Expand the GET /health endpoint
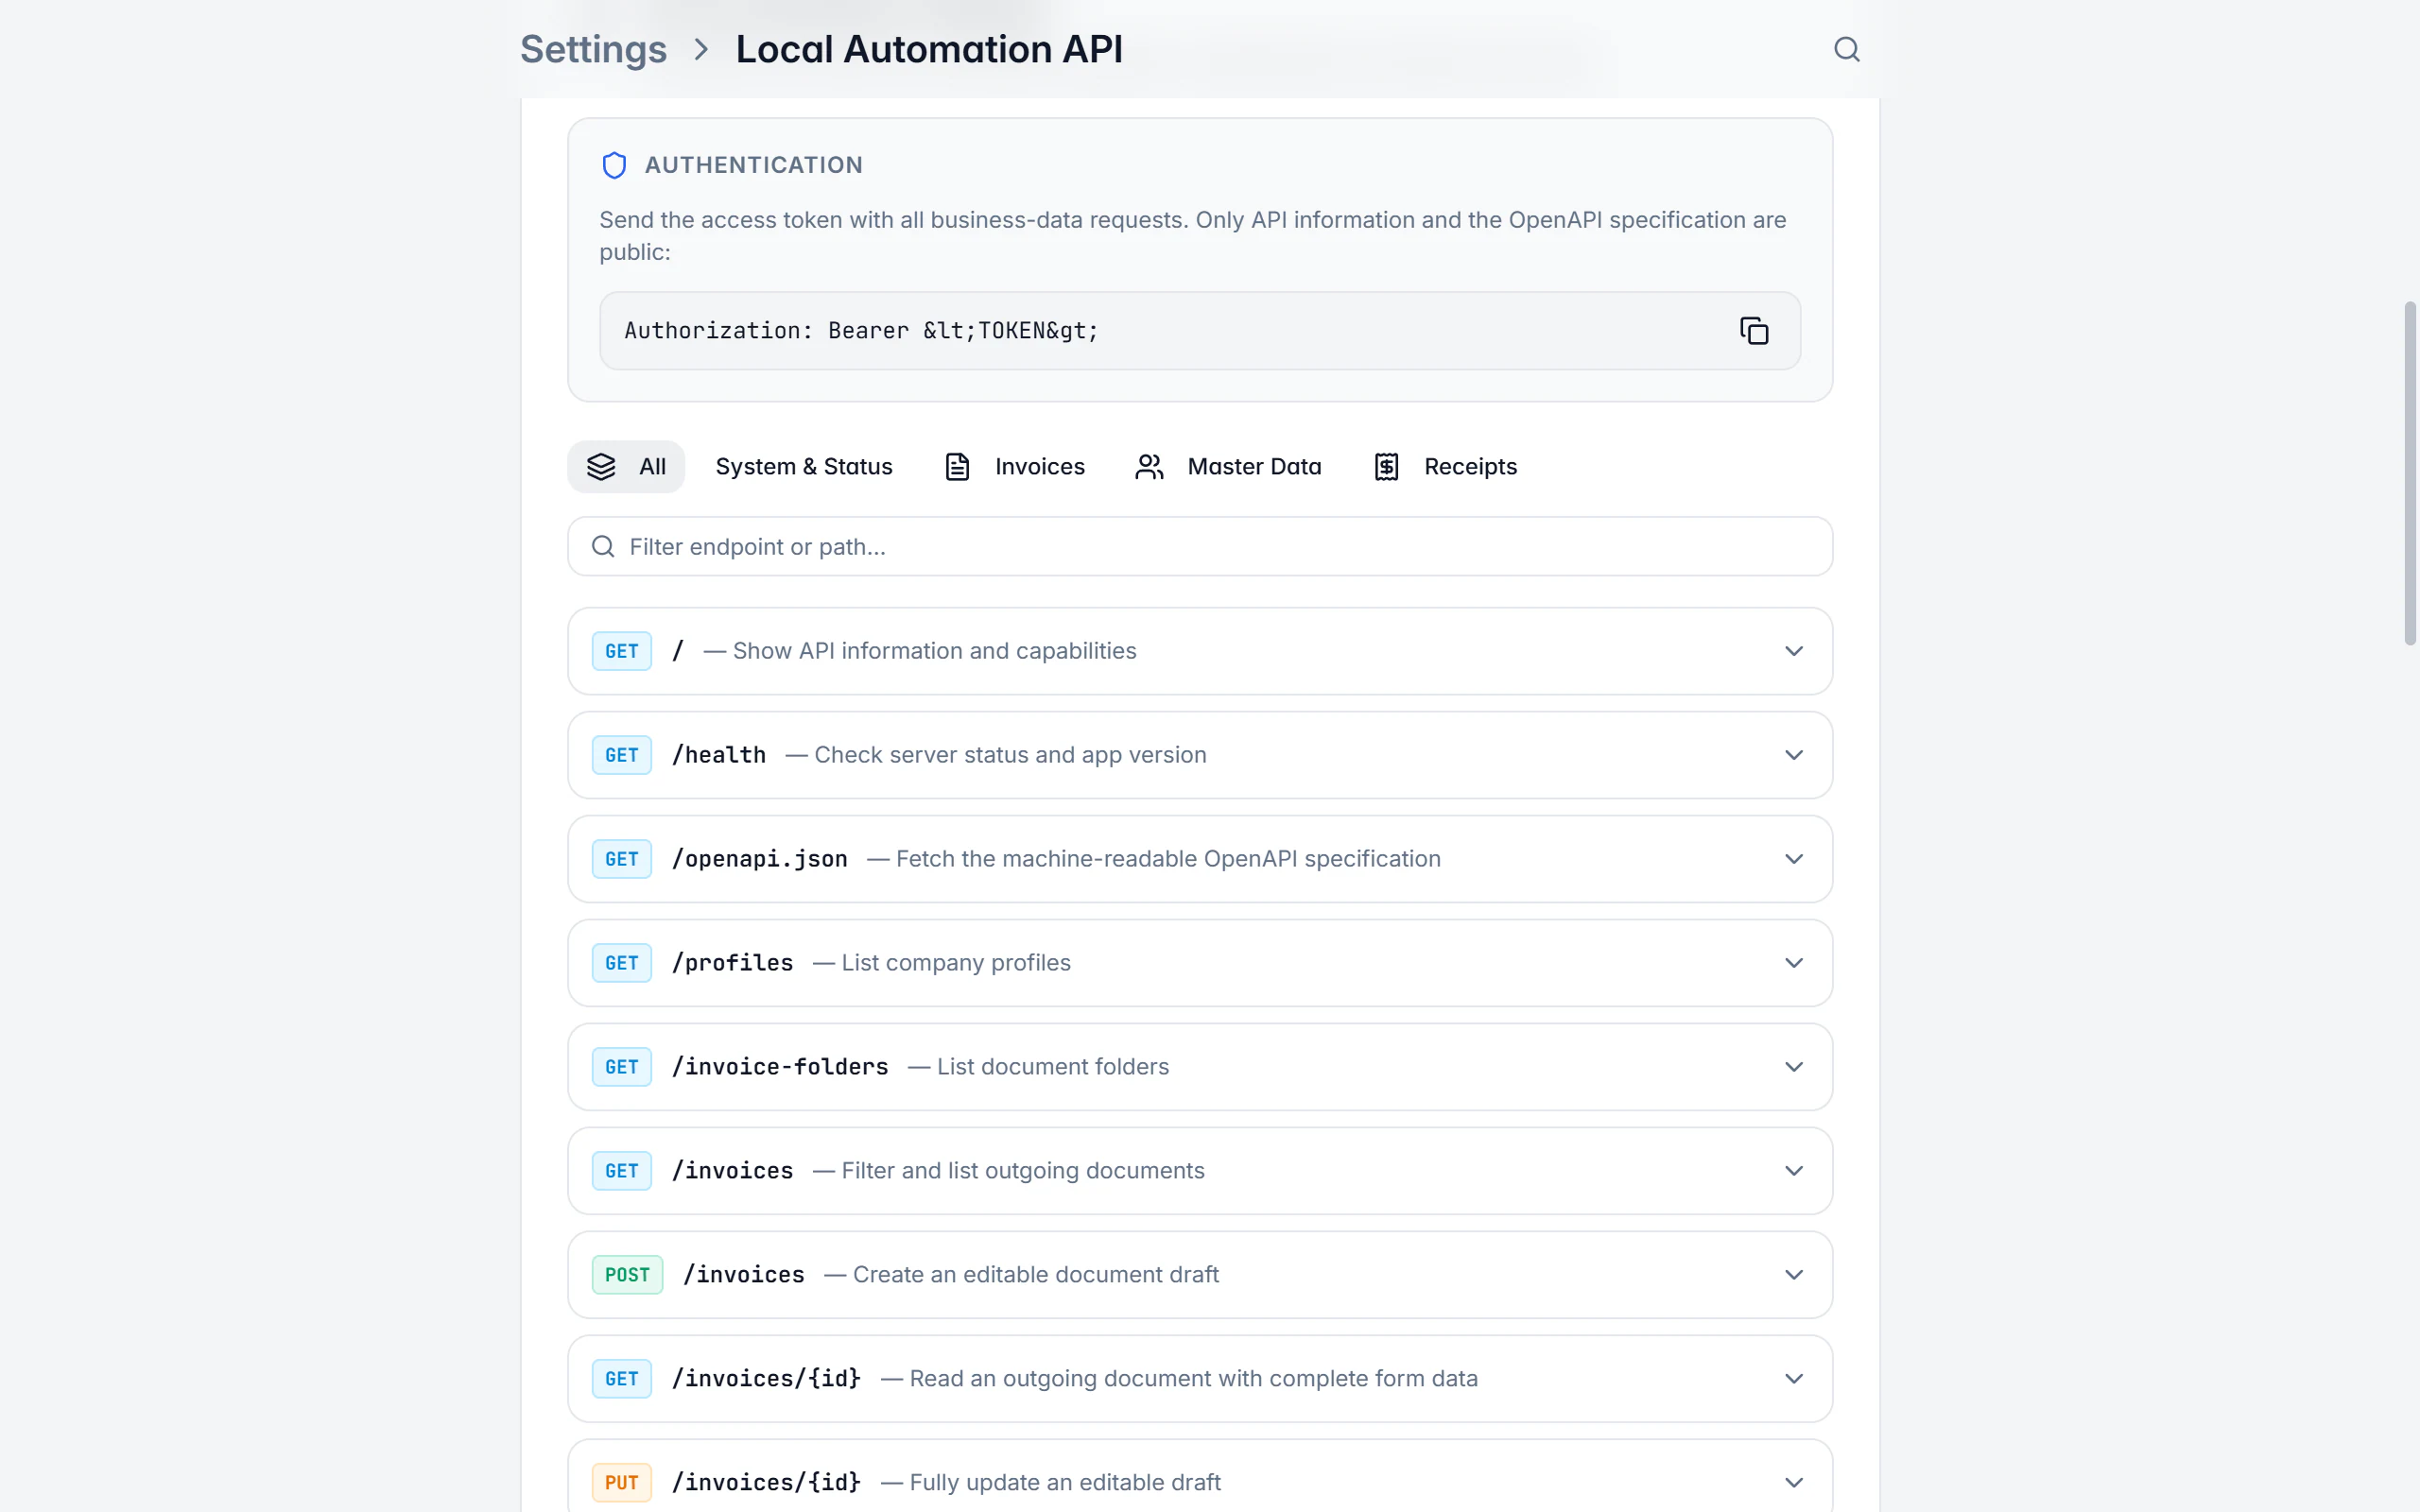Image resolution: width=2420 pixels, height=1512 pixels. [1200, 755]
